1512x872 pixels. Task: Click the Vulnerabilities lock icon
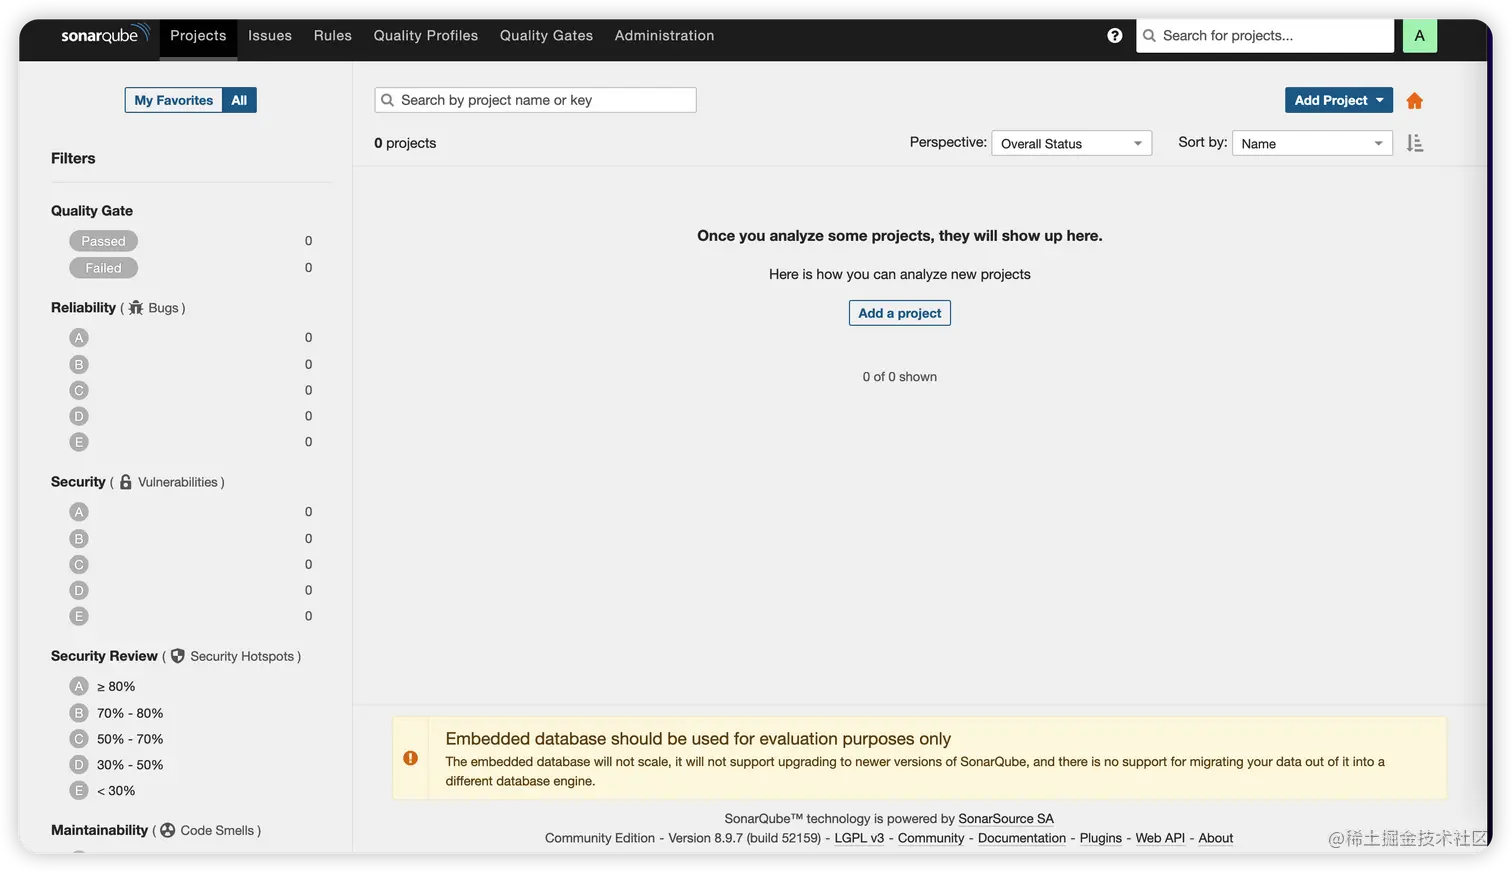click(x=125, y=481)
